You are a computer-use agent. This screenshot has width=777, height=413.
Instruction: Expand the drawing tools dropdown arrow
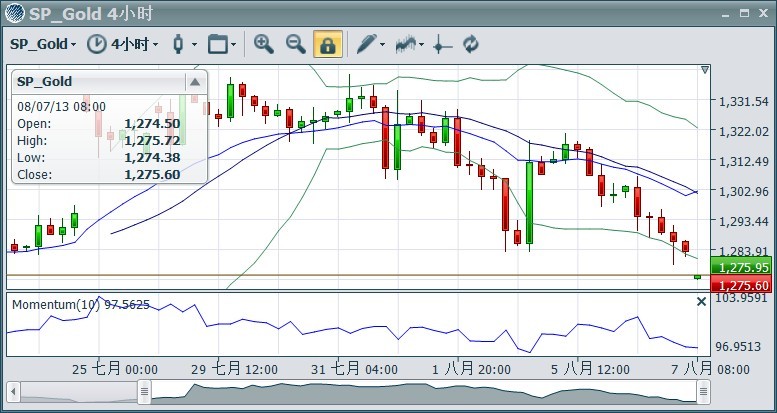coord(383,45)
